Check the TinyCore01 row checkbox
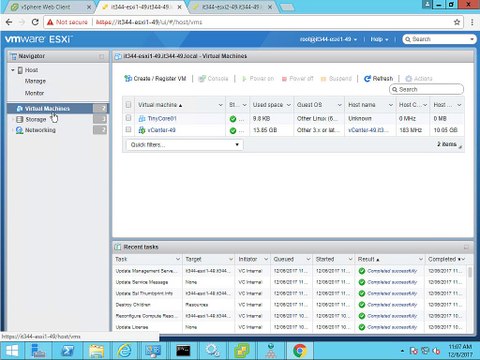Screen dimensions: 480x360 (x=128, y=118)
